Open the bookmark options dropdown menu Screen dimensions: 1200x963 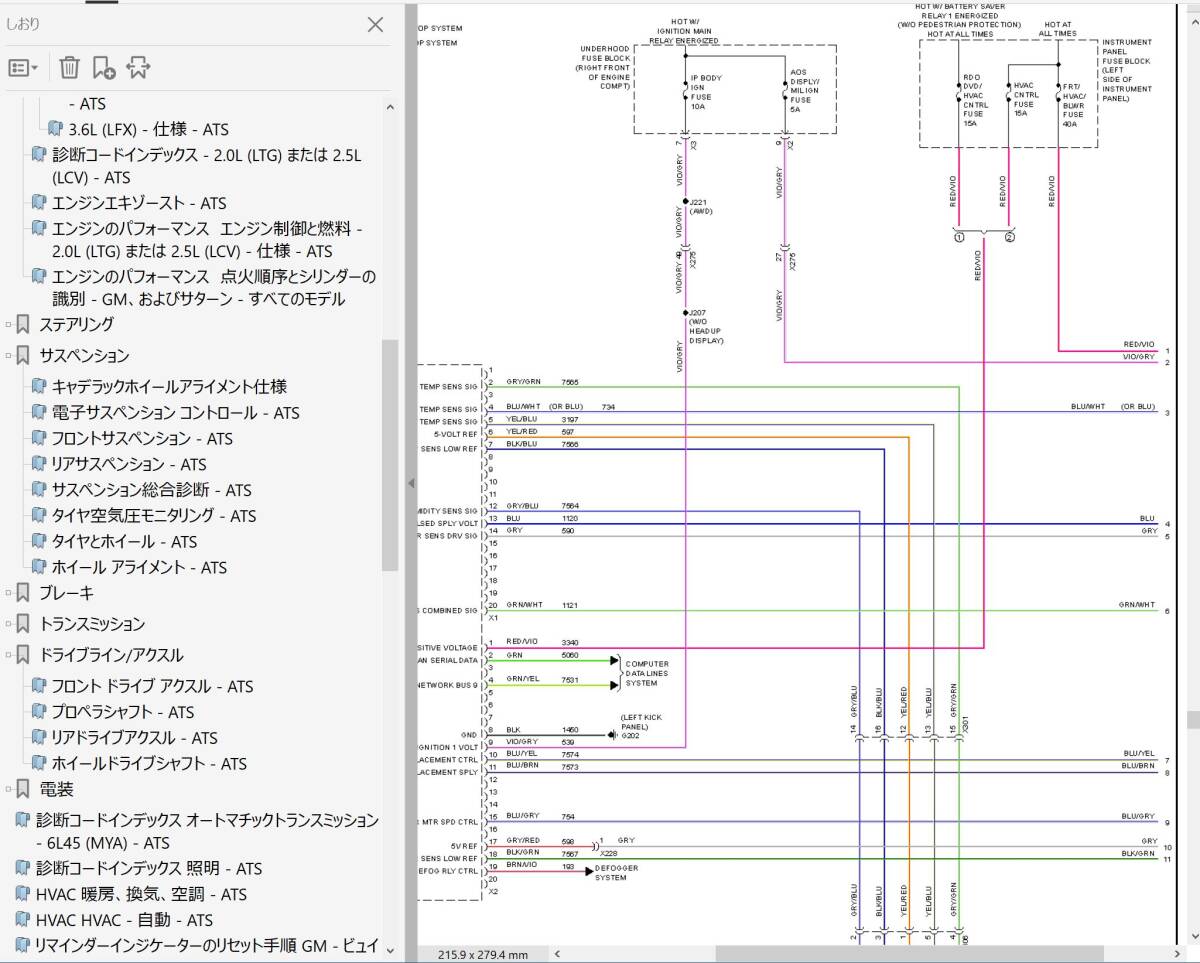[23, 67]
